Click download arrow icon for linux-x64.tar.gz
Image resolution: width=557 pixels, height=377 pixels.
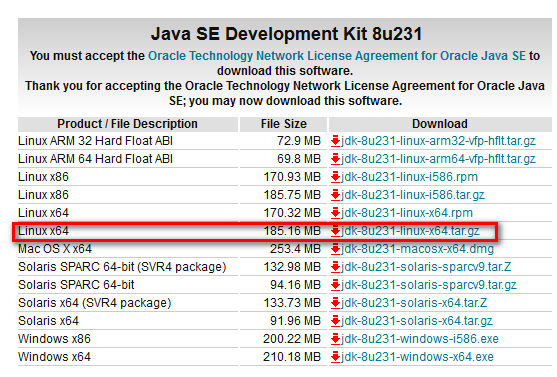pos(335,231)
